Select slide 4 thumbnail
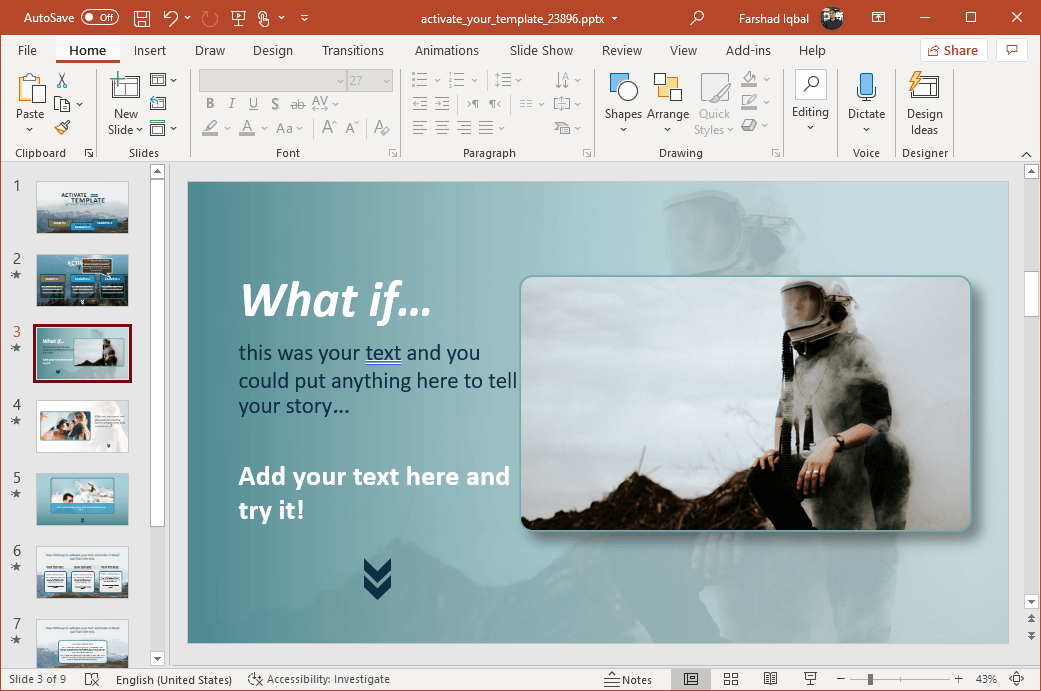Image resolution: width=1041 pixels, height=691 pixels. 82,426
